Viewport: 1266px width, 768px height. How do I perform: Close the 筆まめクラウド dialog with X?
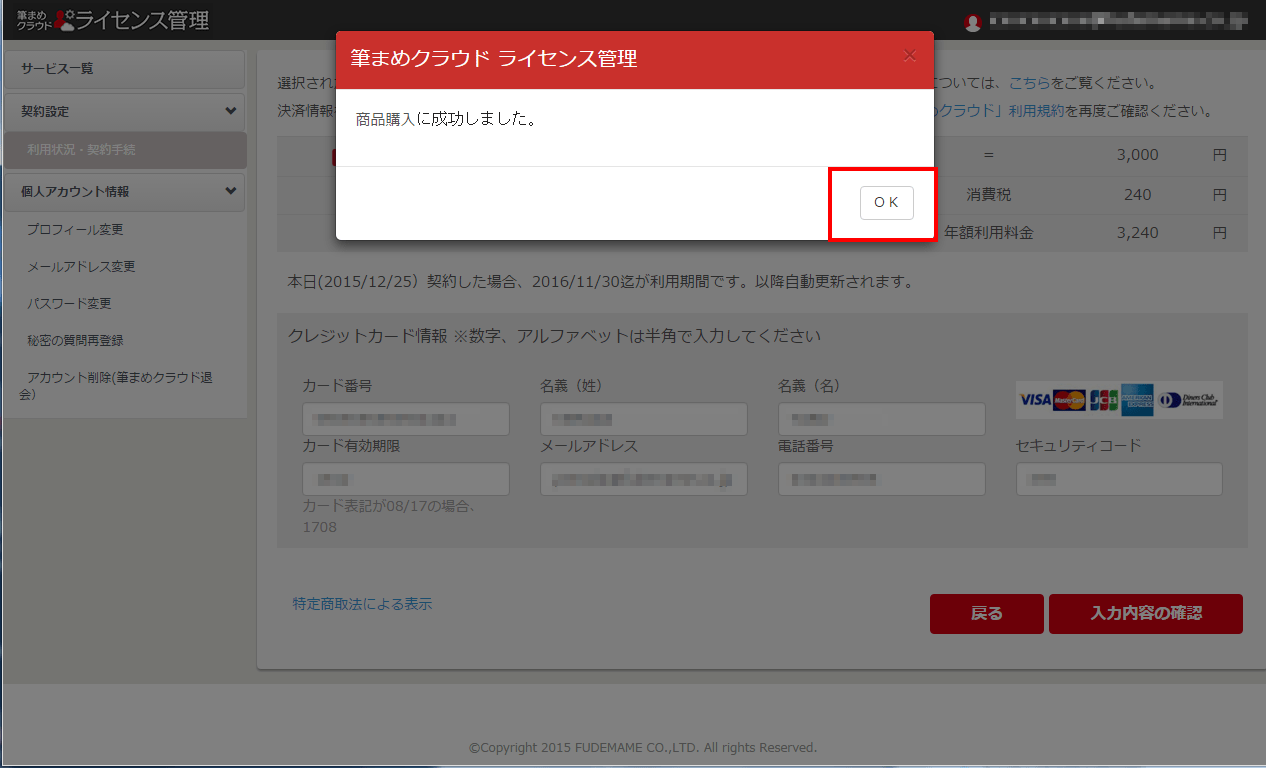coord(909,56)
